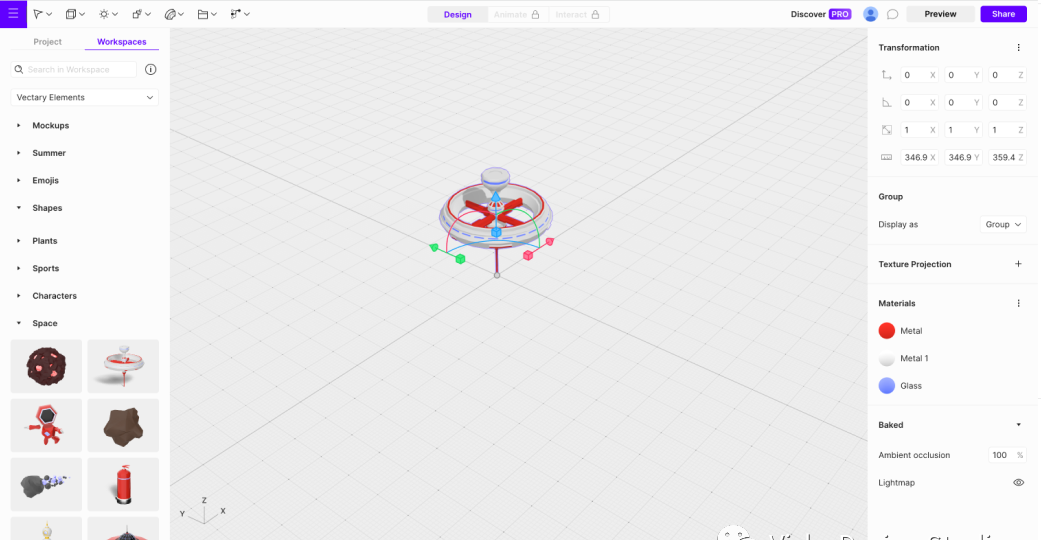This screenshot has height=540, width=1041.
Task: Click the Preview button
Action: click(940, 14)
